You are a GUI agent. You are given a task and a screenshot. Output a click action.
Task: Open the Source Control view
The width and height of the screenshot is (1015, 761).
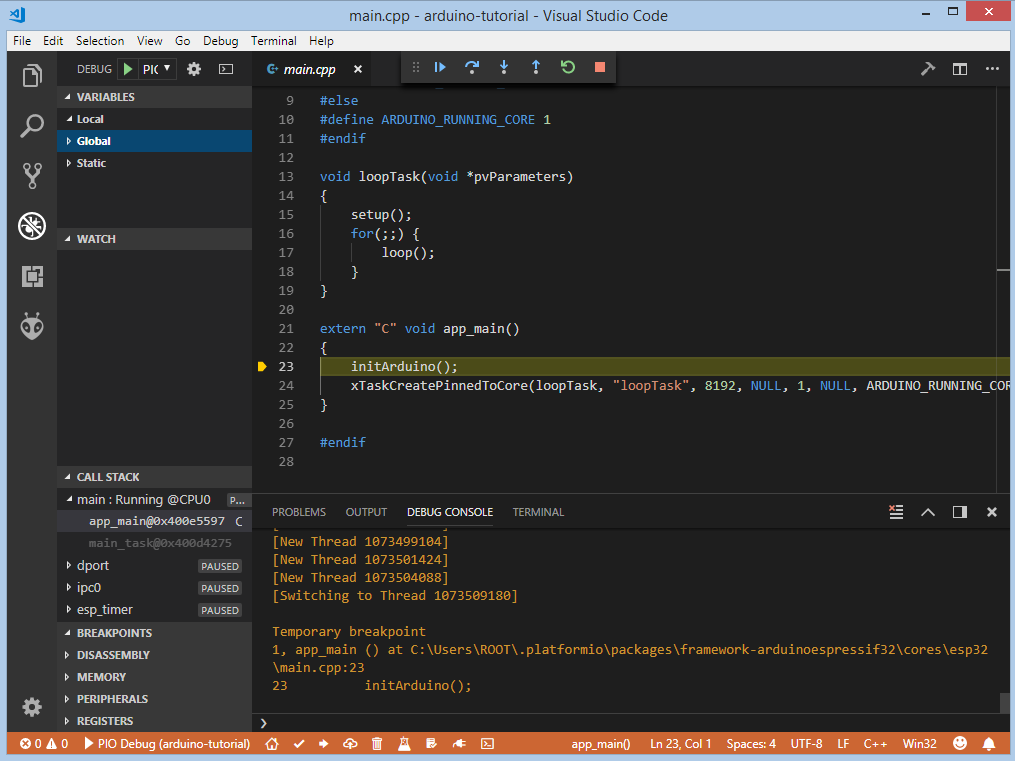[32, 176]
